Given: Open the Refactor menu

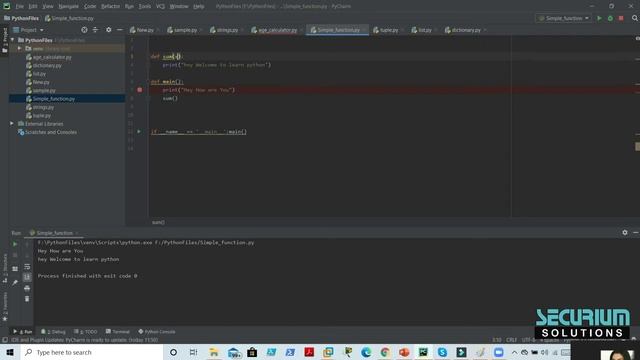Looking at the screenshot, I should click(111, 6).
